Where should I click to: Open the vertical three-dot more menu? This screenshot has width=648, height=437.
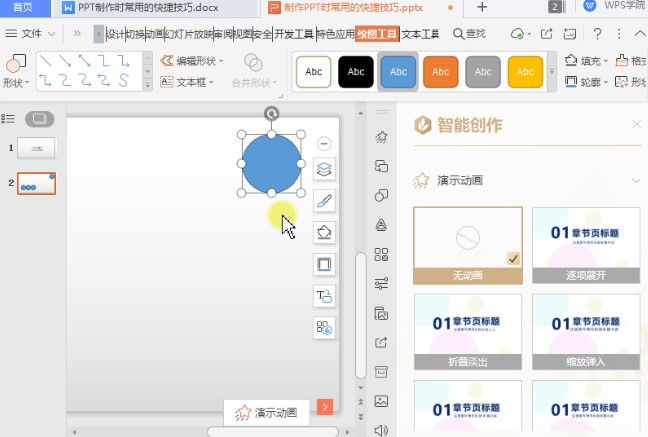coord(619,34)
